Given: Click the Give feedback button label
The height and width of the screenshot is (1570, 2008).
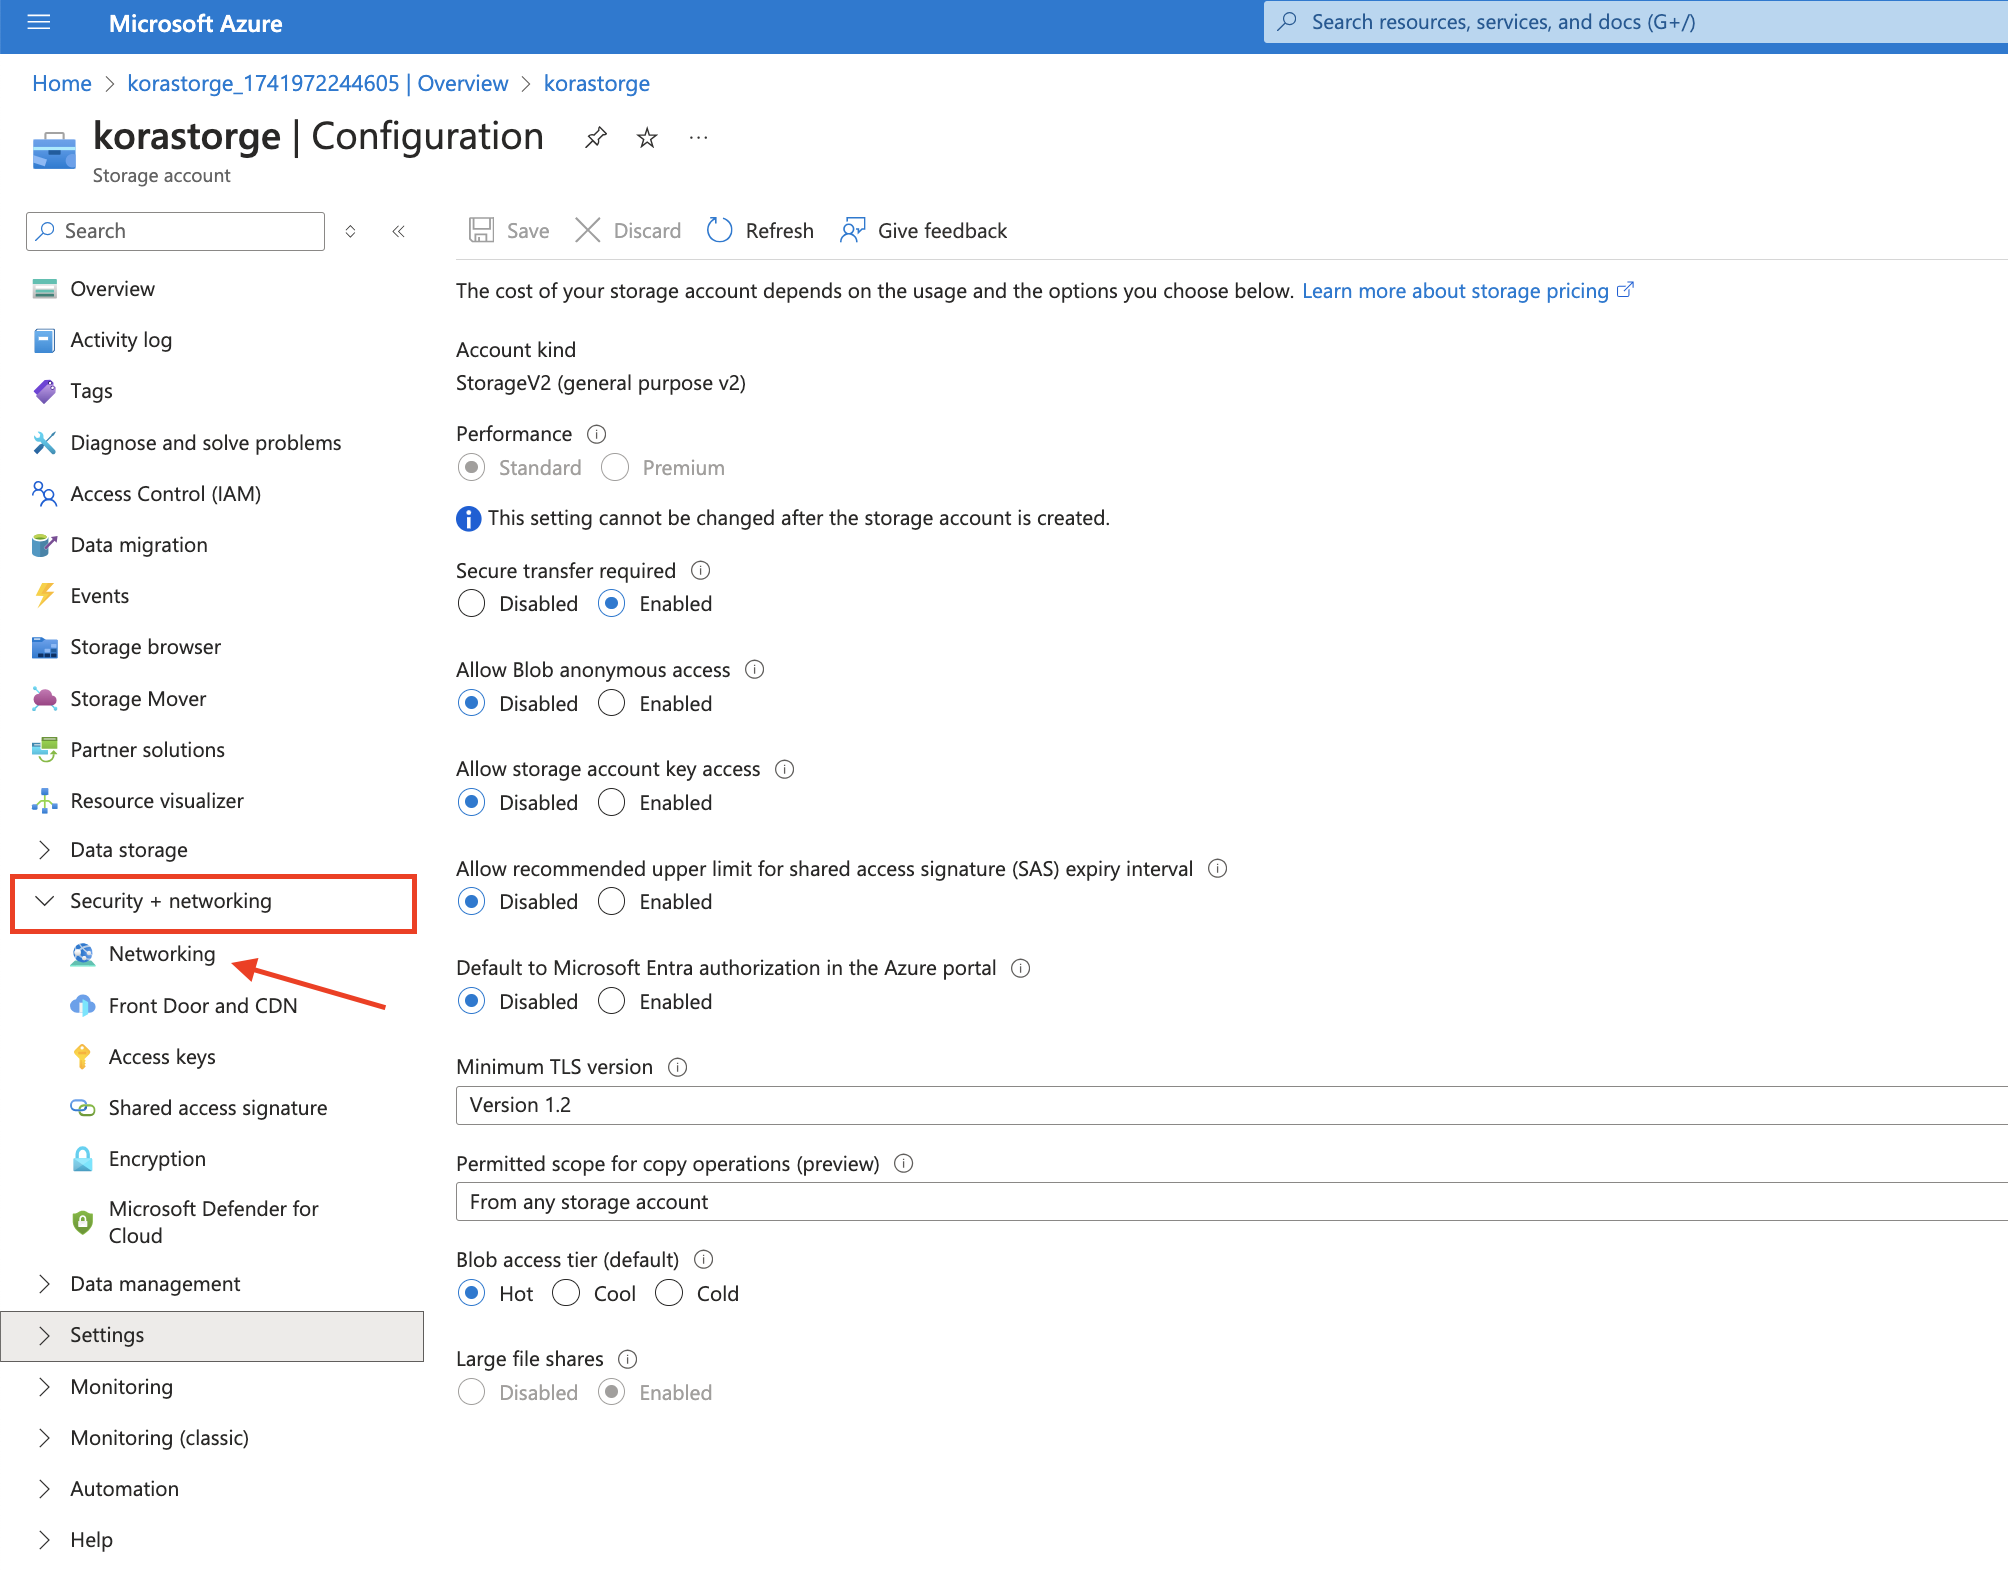Looking at the screenshot, I should coord(942,231).
